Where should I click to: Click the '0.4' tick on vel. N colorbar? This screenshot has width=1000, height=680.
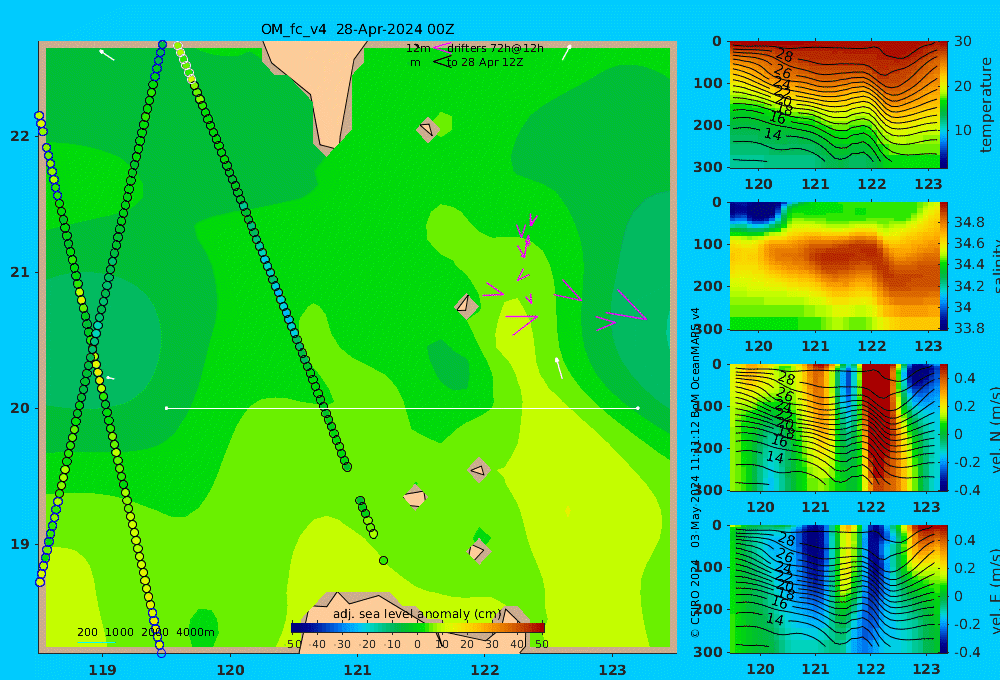[965, 378]
